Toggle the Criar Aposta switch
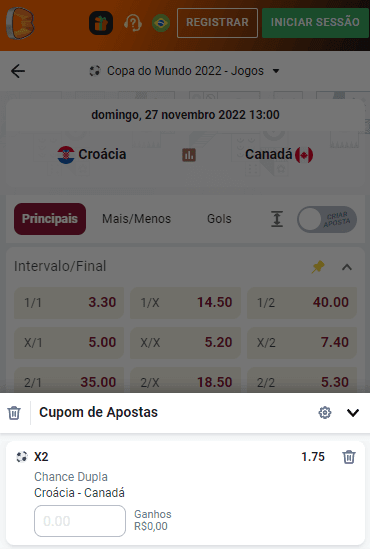The width and height of the screenshot is (370, 549). 327,219
